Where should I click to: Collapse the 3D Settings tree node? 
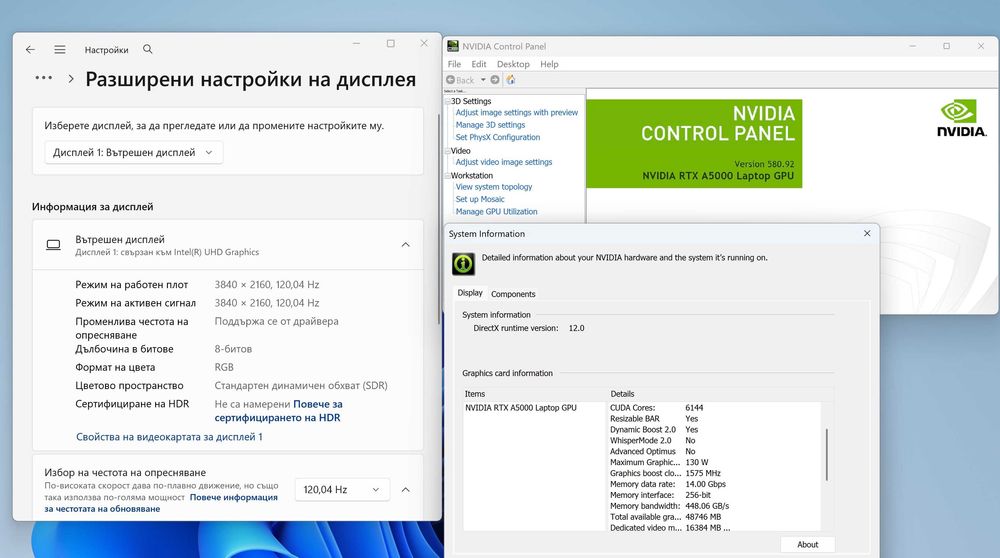pyautogui.click(x=448, y=101)
